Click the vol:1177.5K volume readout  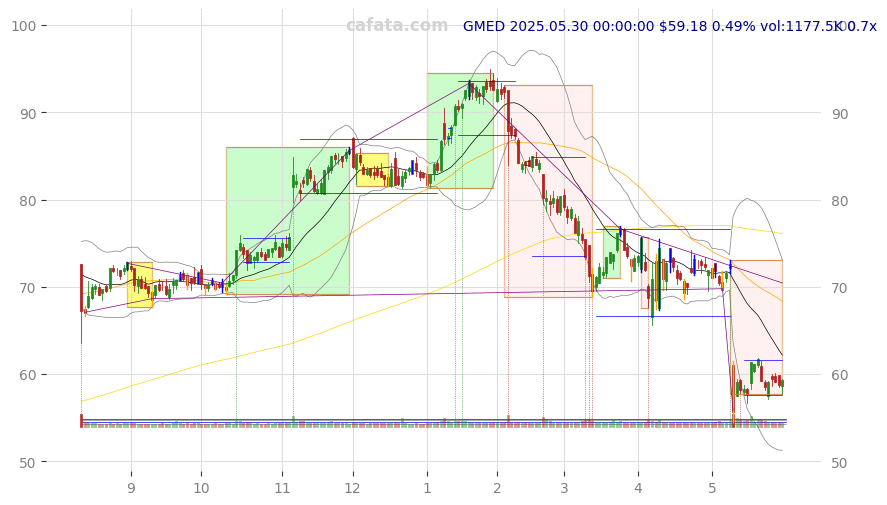point(800,26)
